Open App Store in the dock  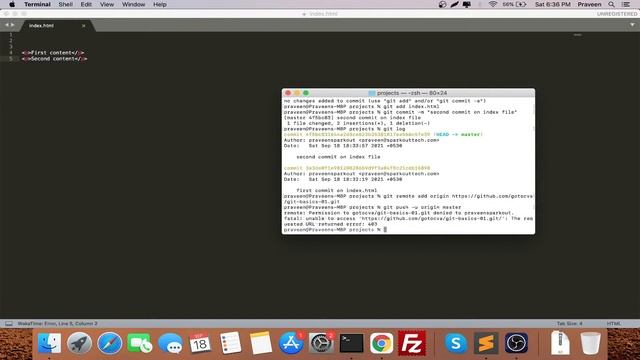coord(291,343)
